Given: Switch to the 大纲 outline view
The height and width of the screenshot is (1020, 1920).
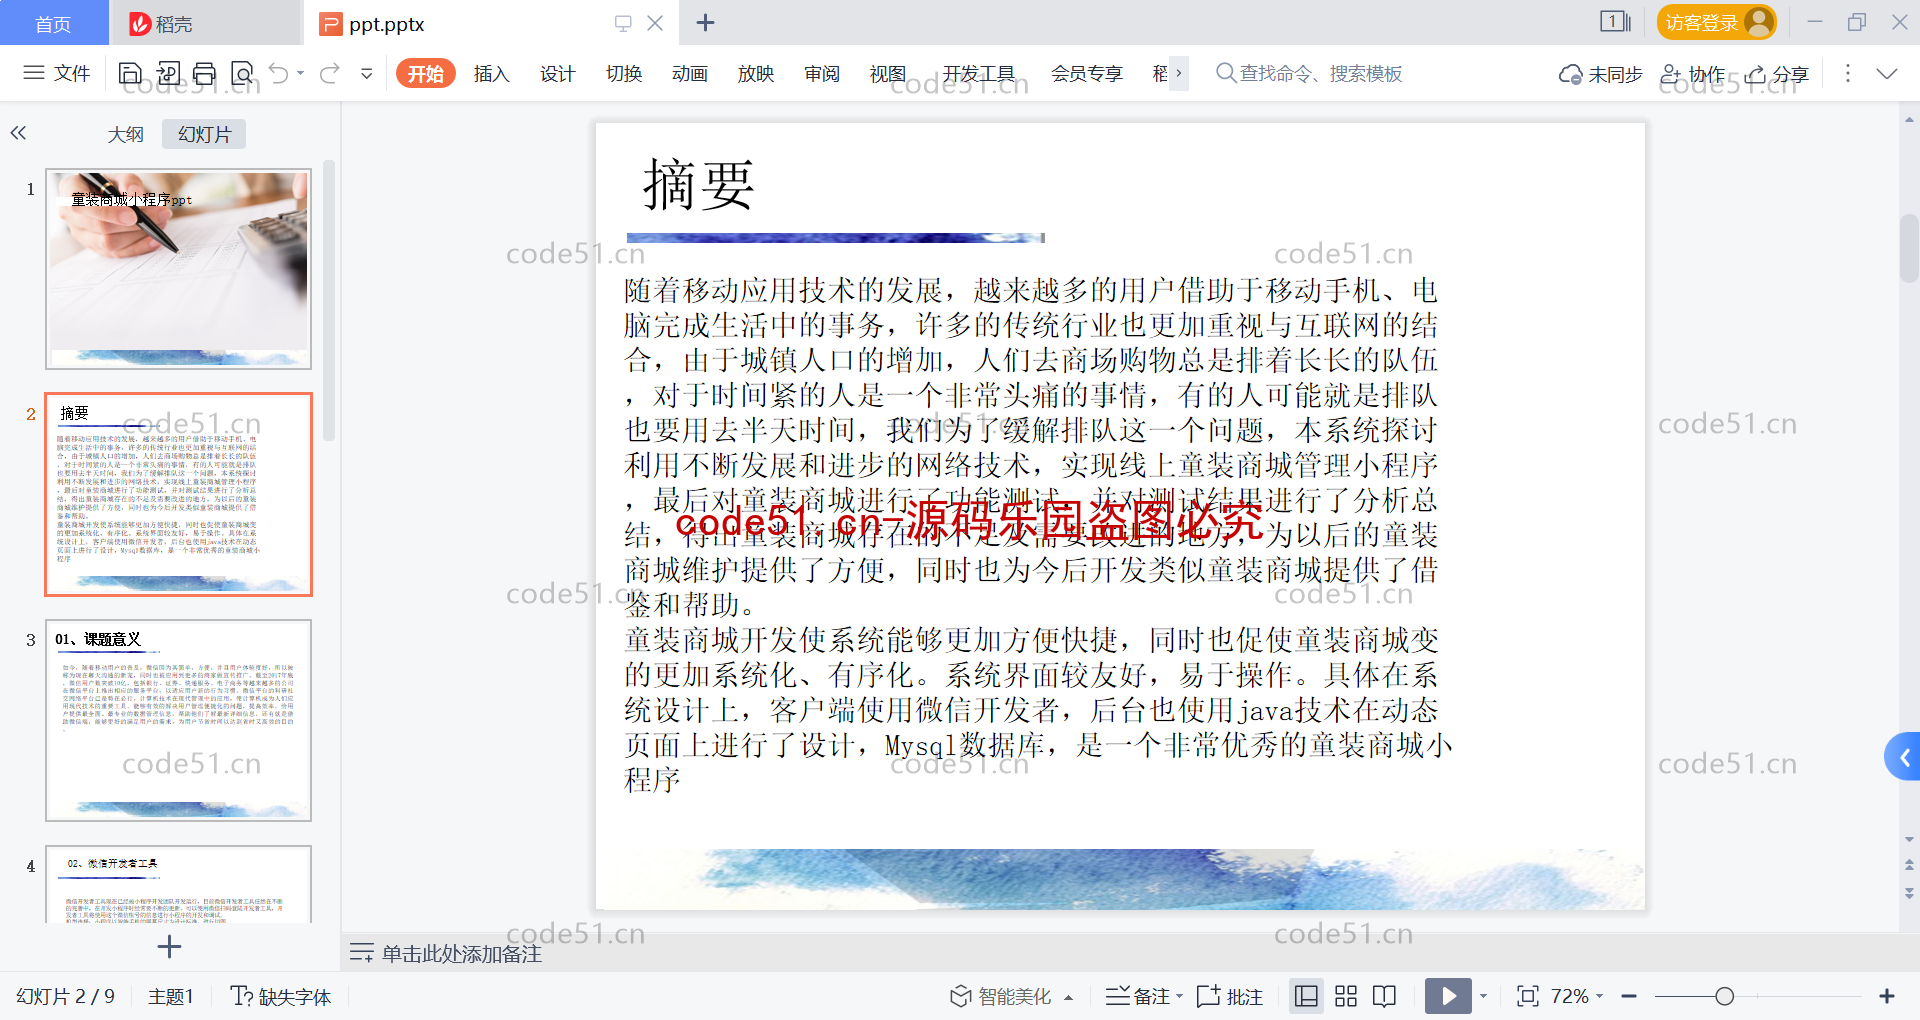Looking at the screenshot, I should click(x=125, y=134).
